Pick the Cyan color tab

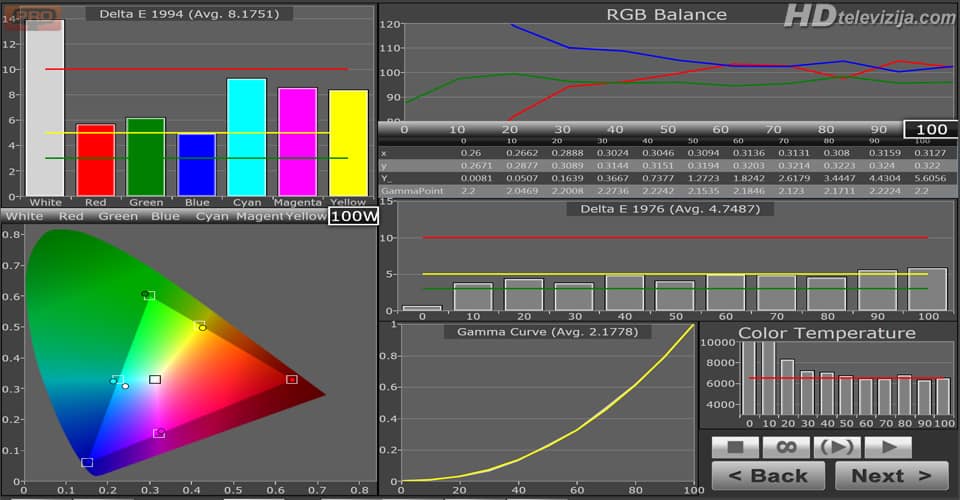coord(212,216)
